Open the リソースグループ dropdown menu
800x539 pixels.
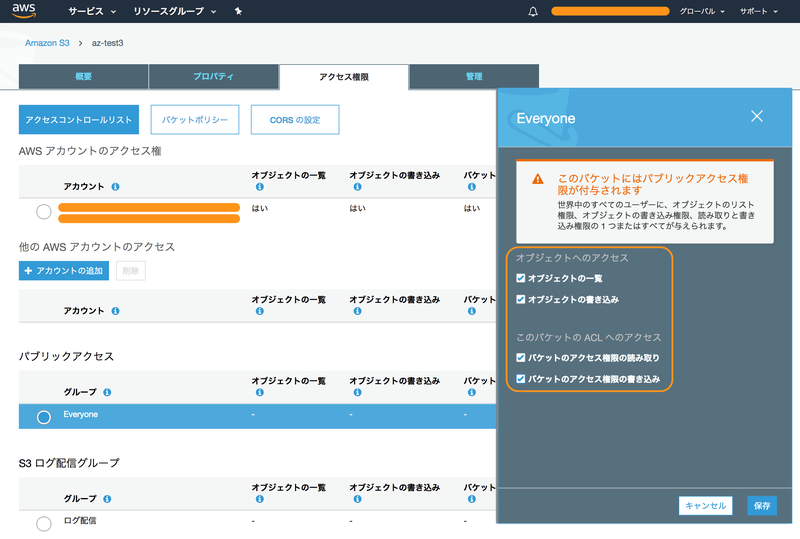pos(174,11)
